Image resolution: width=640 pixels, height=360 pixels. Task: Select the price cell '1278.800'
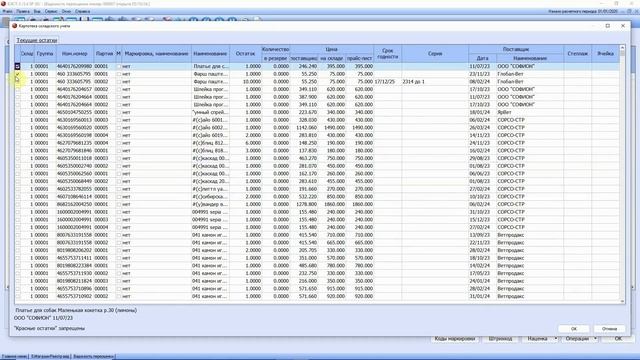click(304, 204)
